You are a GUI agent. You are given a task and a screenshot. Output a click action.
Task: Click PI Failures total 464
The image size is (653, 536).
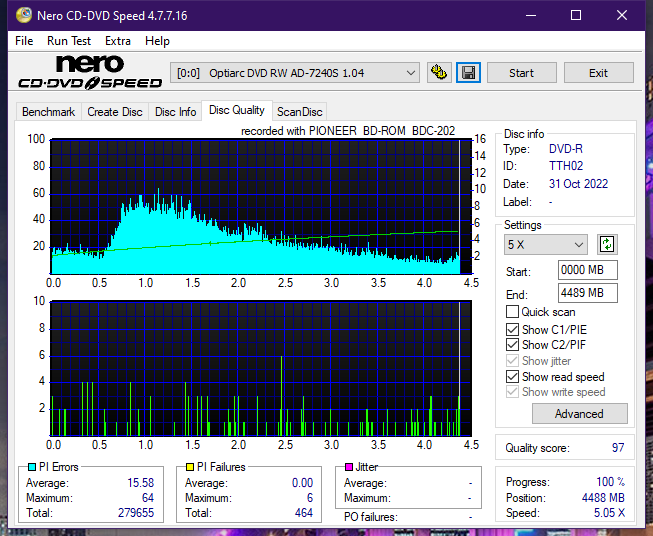click(x=304, y=512)
